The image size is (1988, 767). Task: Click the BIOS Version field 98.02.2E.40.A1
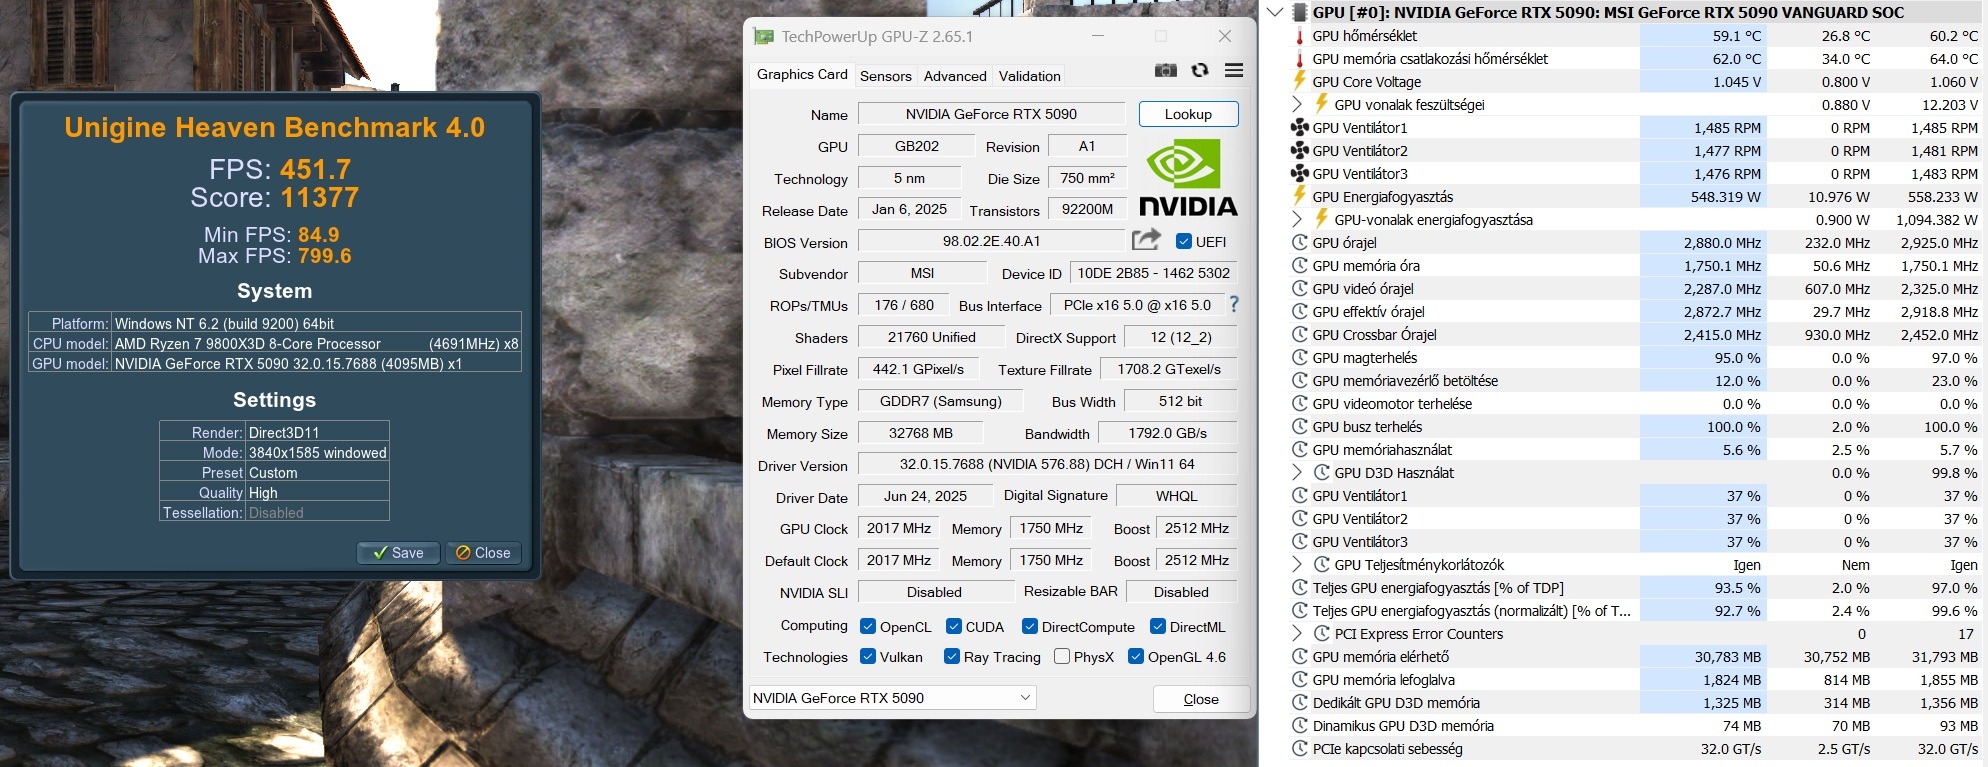coord(991,241)
